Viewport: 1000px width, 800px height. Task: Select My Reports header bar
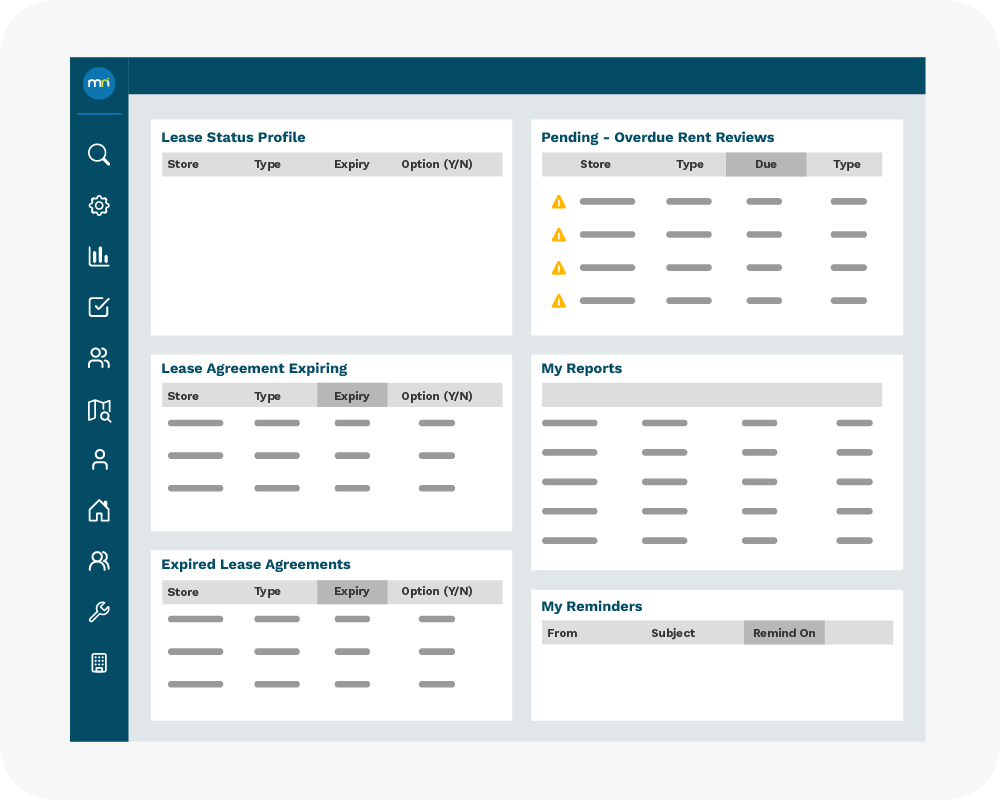pyautogui.click(x=711, y=395)
